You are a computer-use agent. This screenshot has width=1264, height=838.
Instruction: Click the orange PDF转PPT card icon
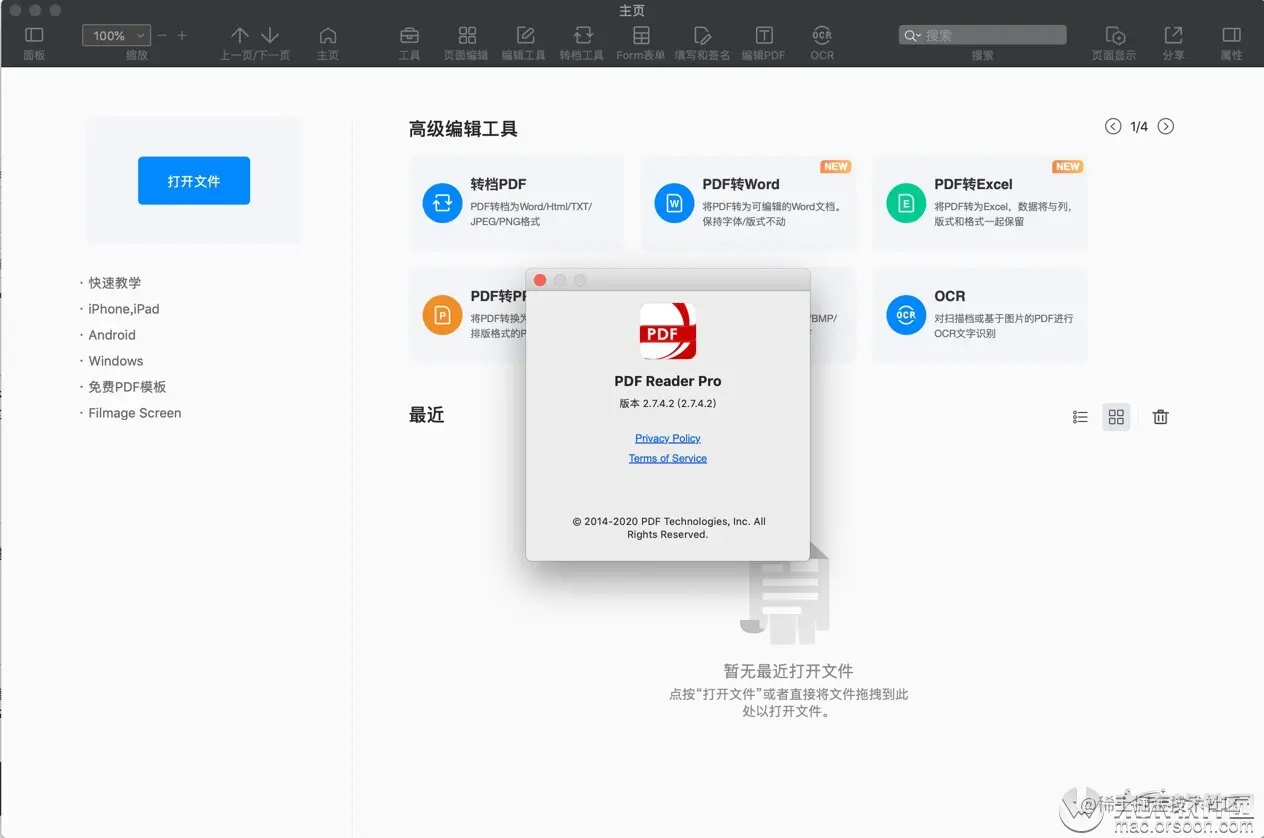[442, 315]
